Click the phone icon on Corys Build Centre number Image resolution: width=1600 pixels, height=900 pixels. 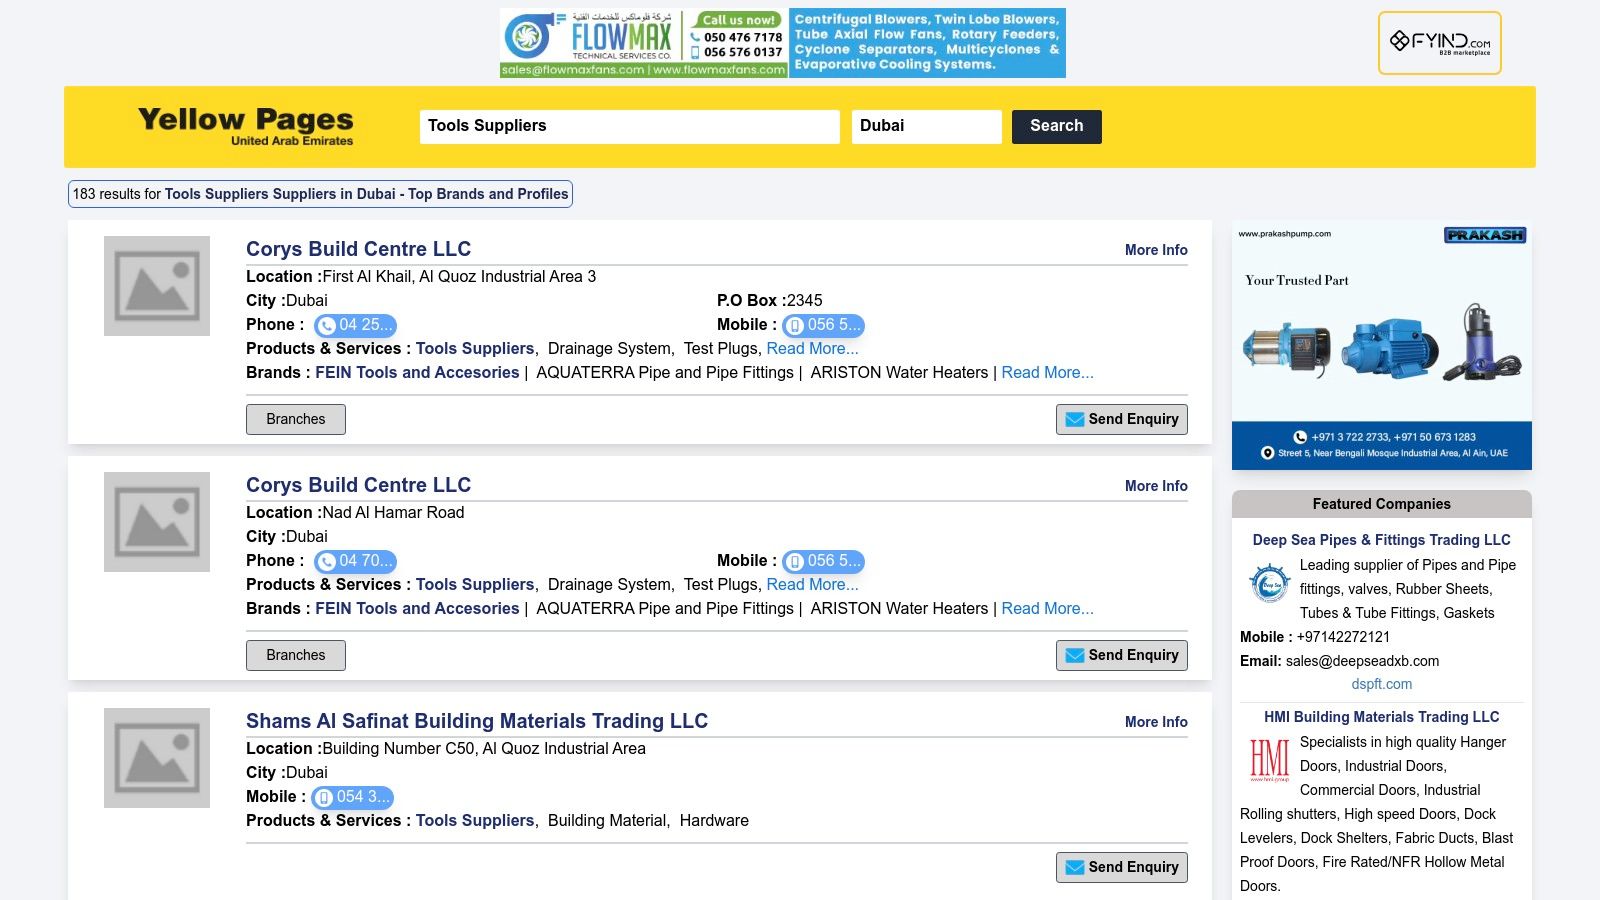point(328,325)
